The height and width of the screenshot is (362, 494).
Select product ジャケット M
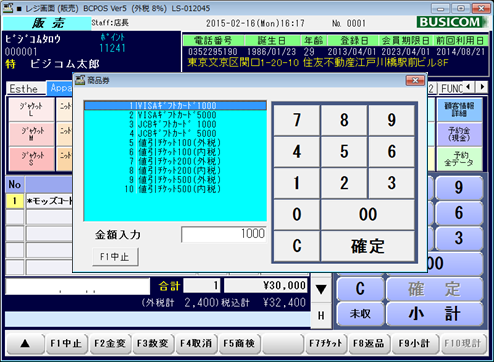tap(31, 134)
